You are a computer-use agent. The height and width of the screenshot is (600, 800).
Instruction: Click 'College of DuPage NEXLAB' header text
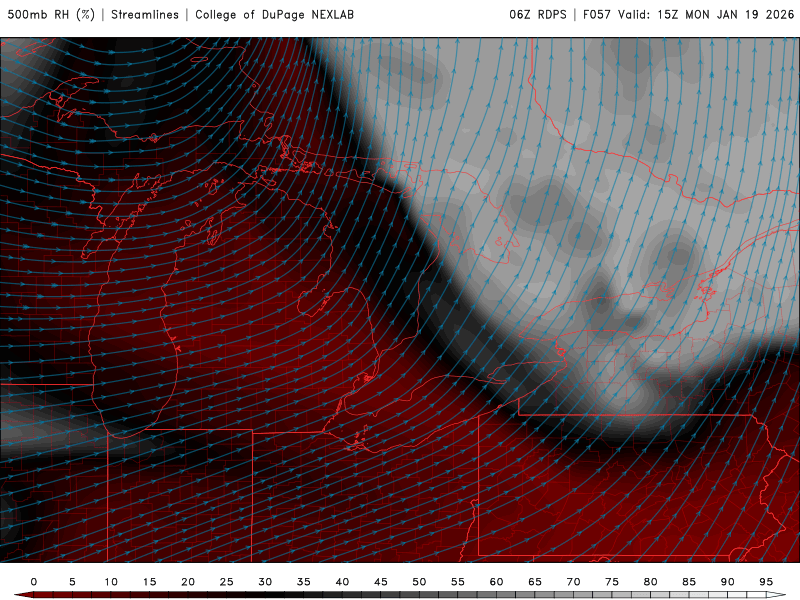274,14
